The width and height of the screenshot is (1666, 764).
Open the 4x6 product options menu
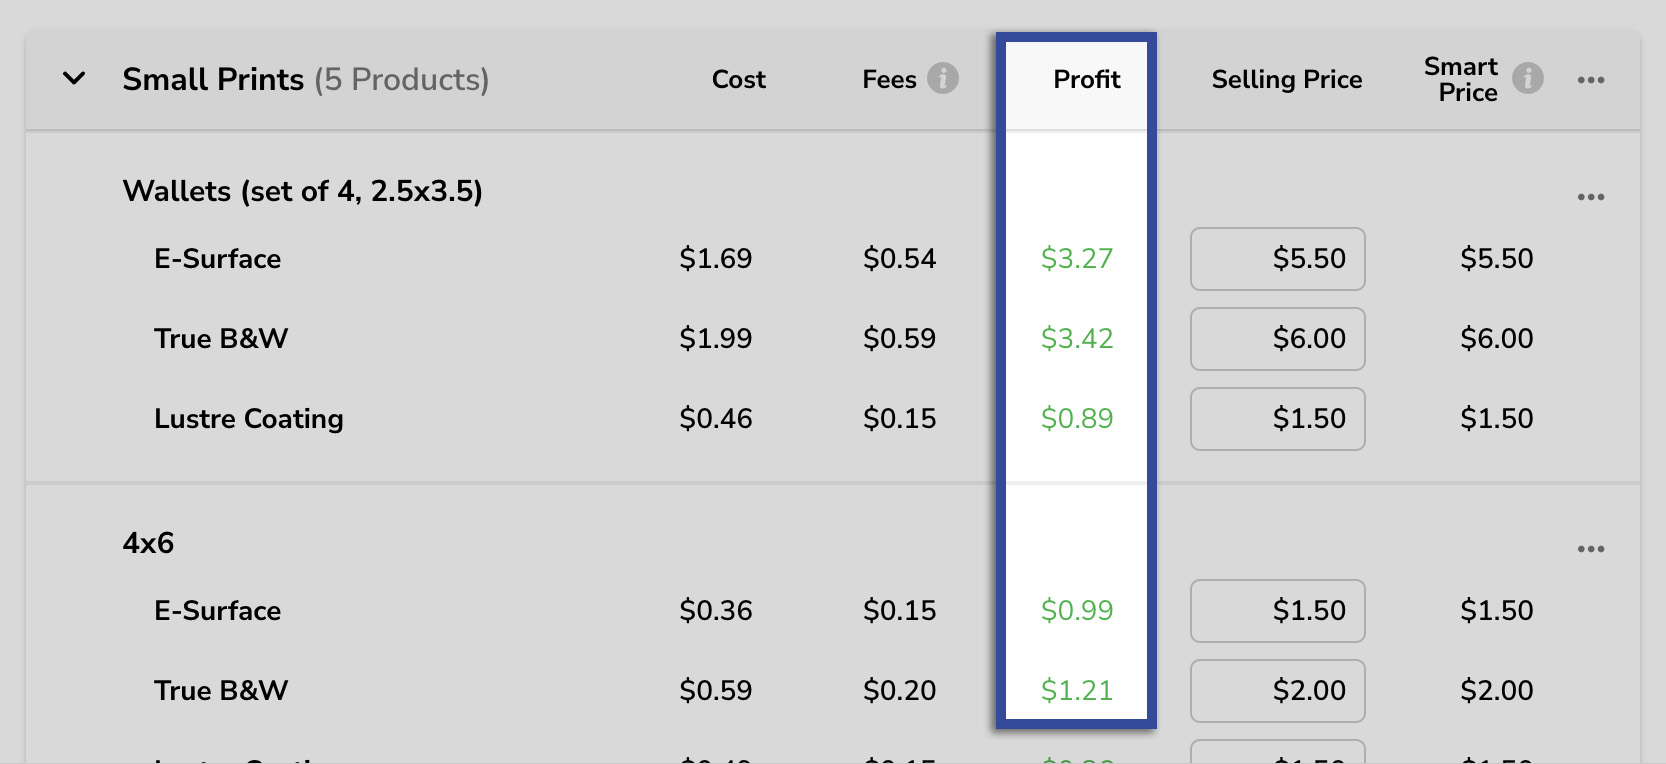[1590, 549]
